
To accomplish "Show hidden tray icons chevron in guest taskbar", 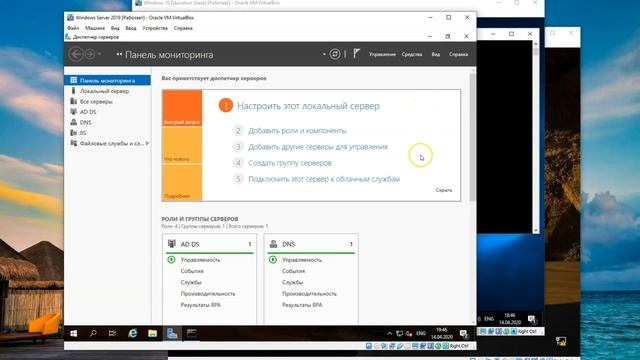I will pyautogui.click(x=389, y=334).
